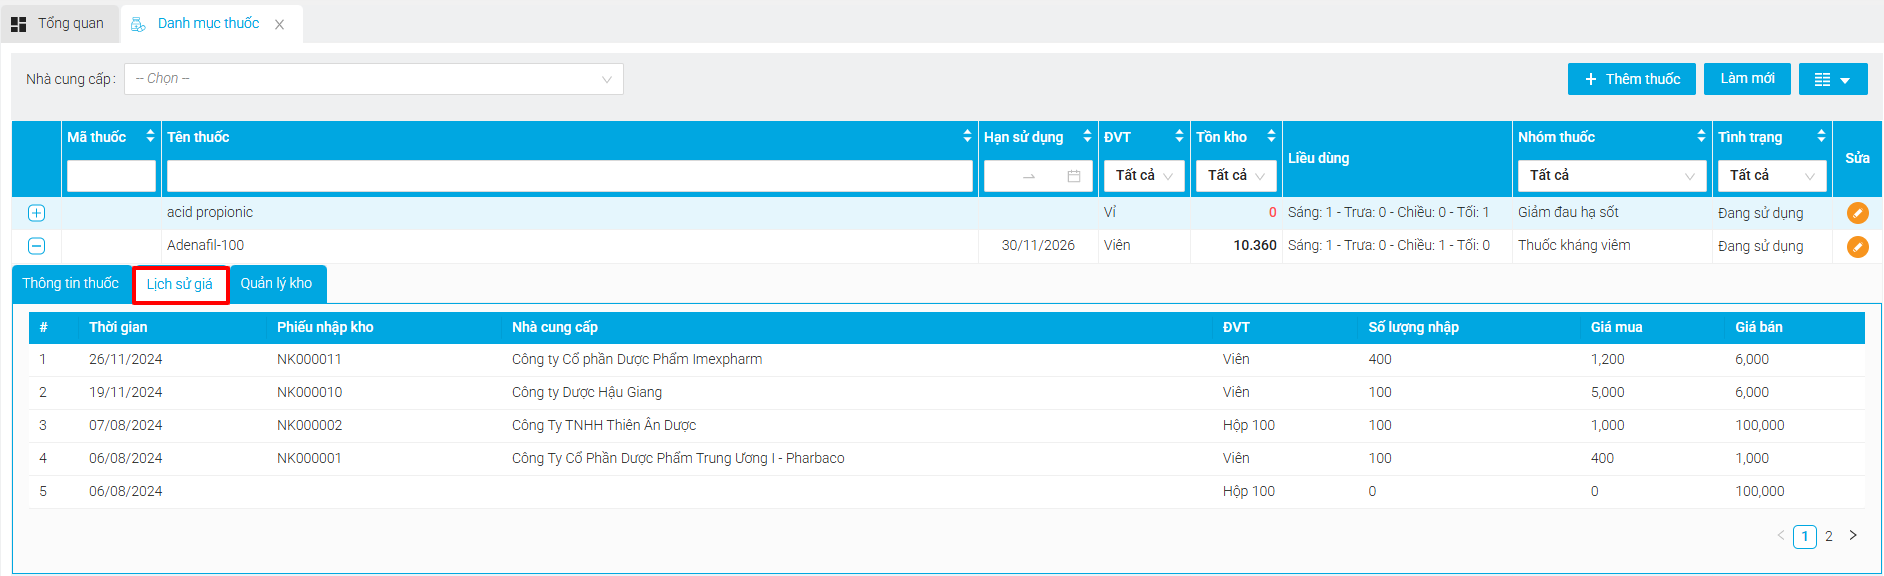This screenshot has width=1884, height=576.
Task: Collapse the Adenafil-100 row
Action: coord(36,246)
